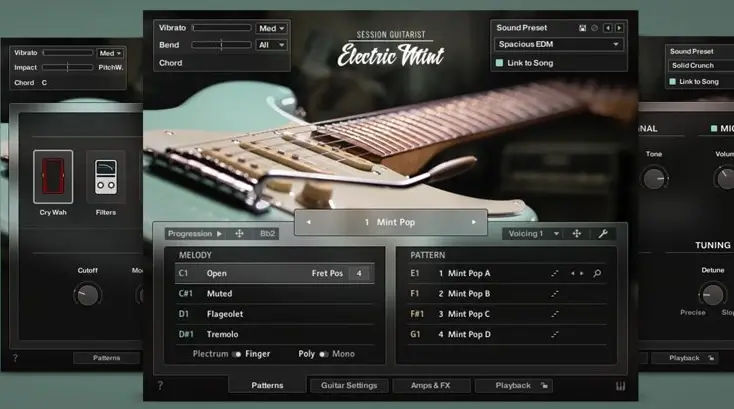Screen dimensions: 734x409
Task: Open the Vibrato Med dropdown in main window
Action: tap(272, 28)
